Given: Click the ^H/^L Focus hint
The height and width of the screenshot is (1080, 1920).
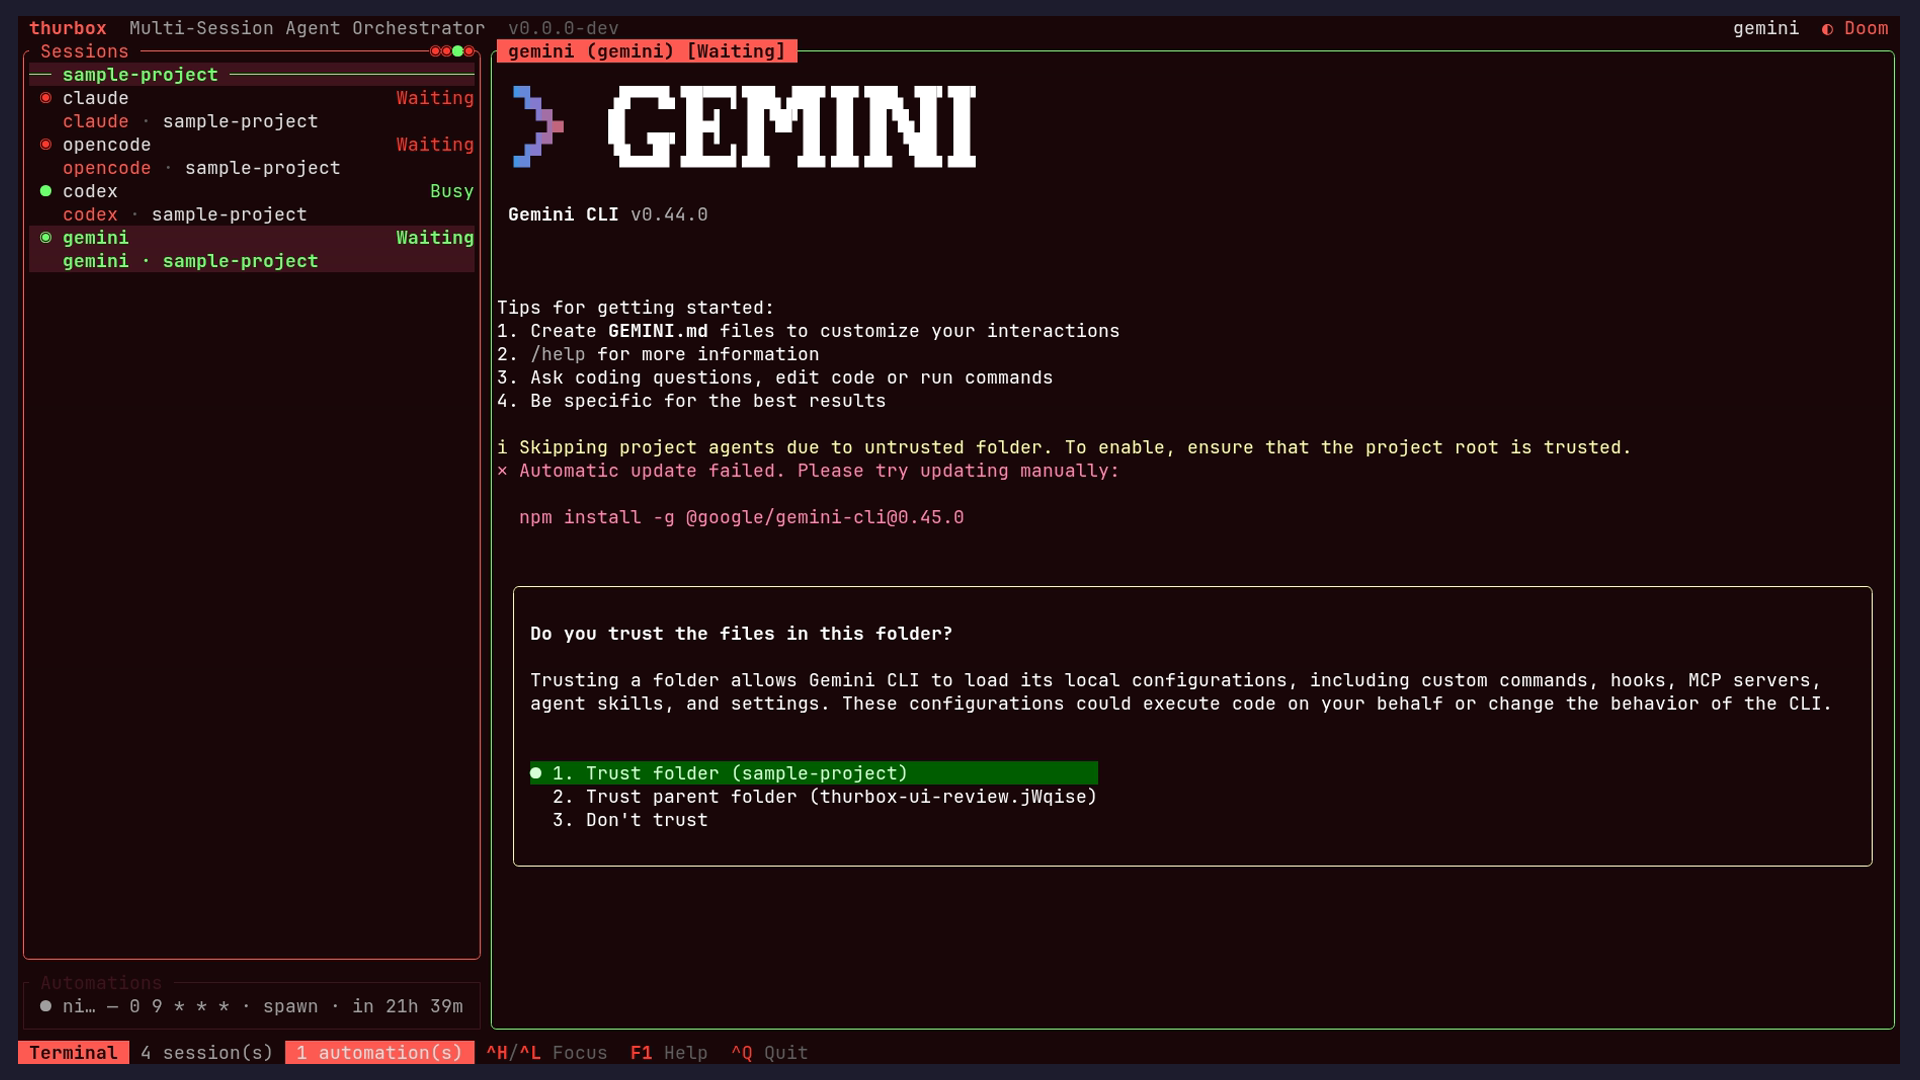Looking at the screenshot, I should coord(547,1053).
